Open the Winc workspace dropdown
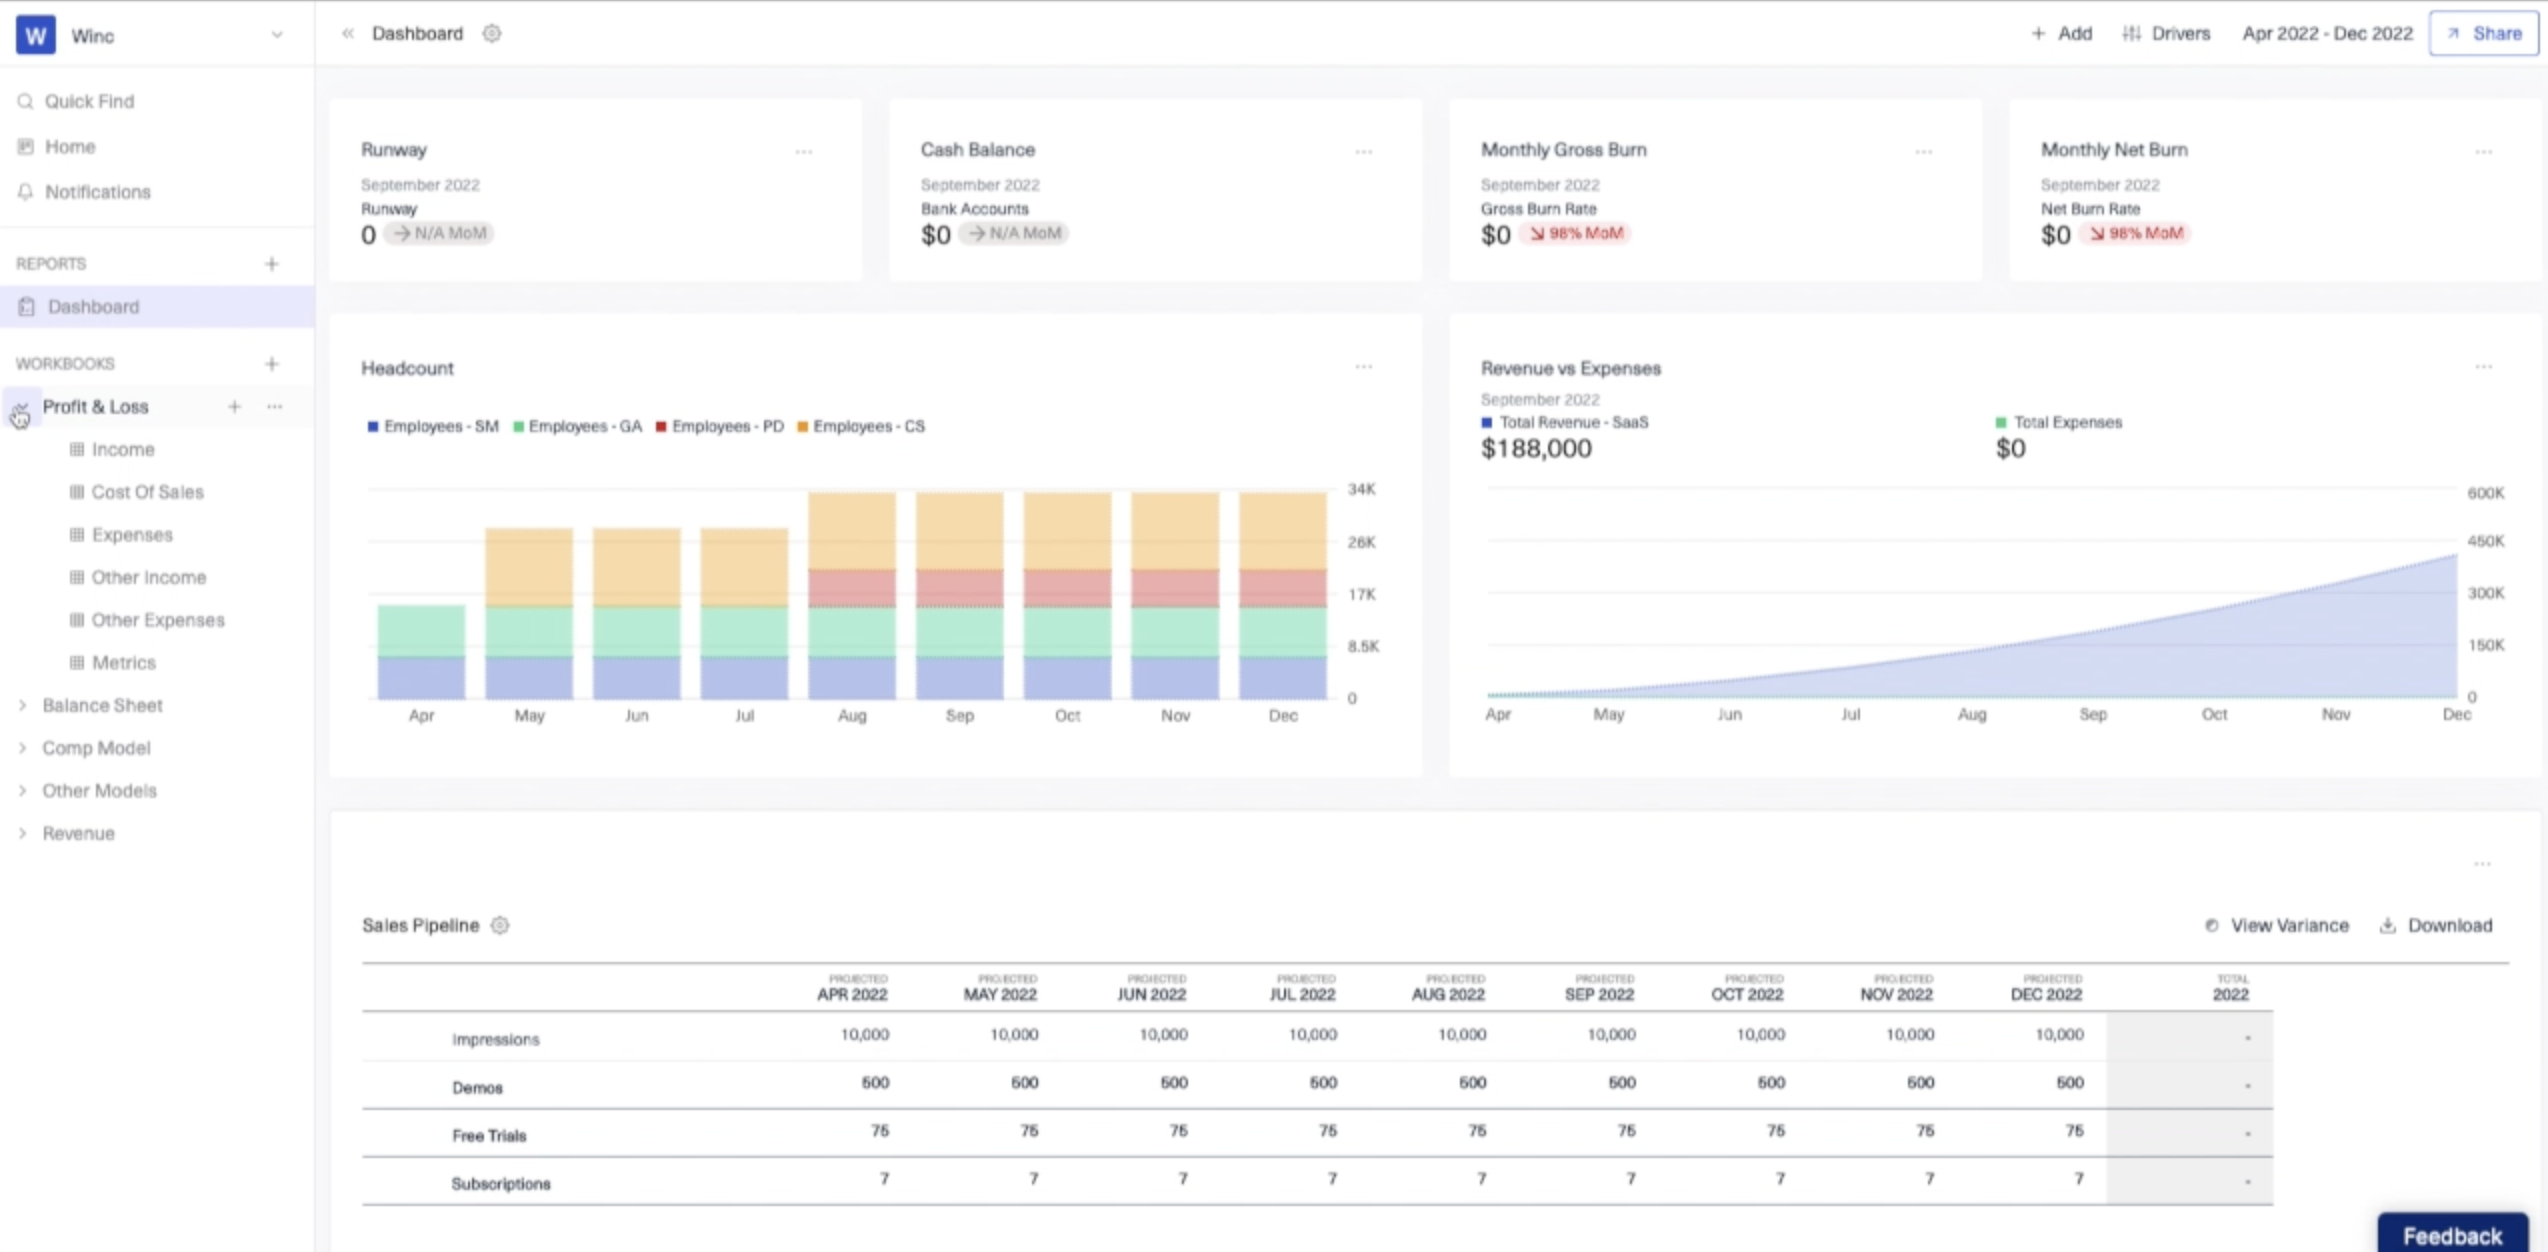 click(277, 34)
